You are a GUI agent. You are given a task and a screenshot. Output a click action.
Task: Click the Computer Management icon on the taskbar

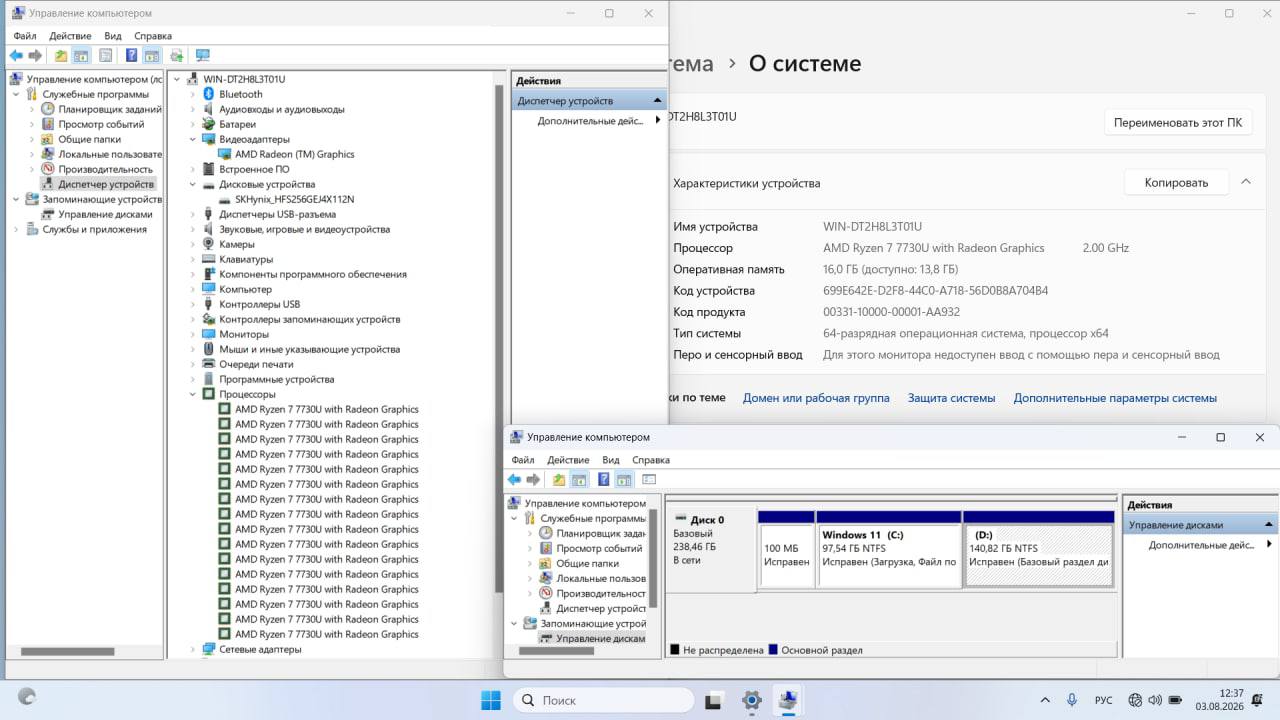pos(789,700)
